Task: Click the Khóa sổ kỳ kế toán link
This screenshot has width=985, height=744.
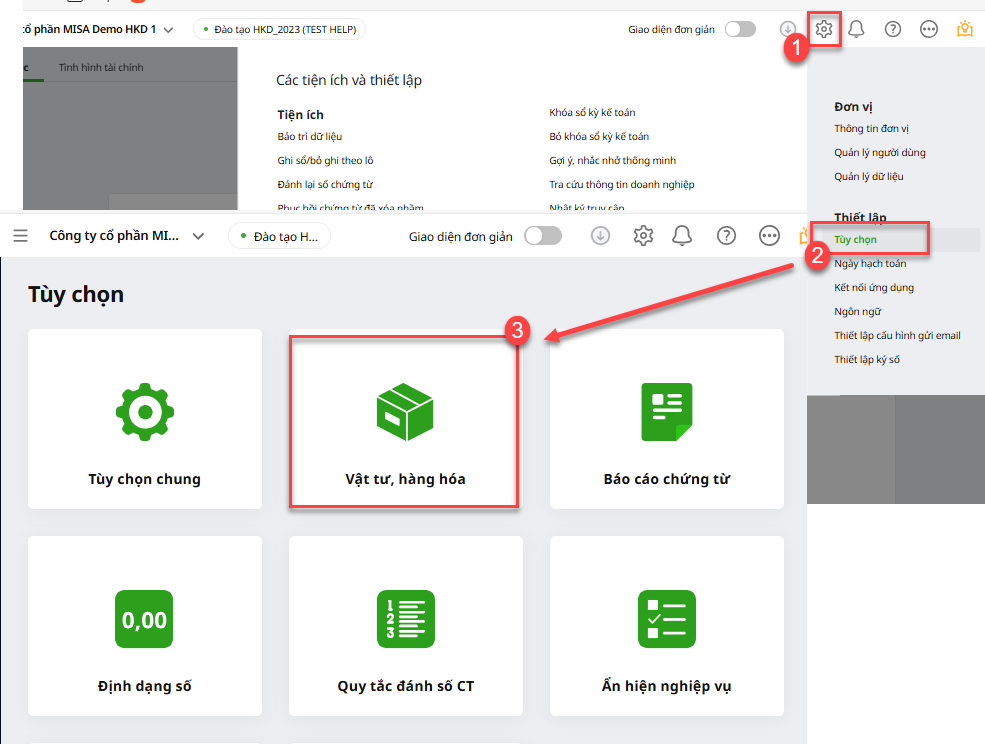Action: pos(592,113)
